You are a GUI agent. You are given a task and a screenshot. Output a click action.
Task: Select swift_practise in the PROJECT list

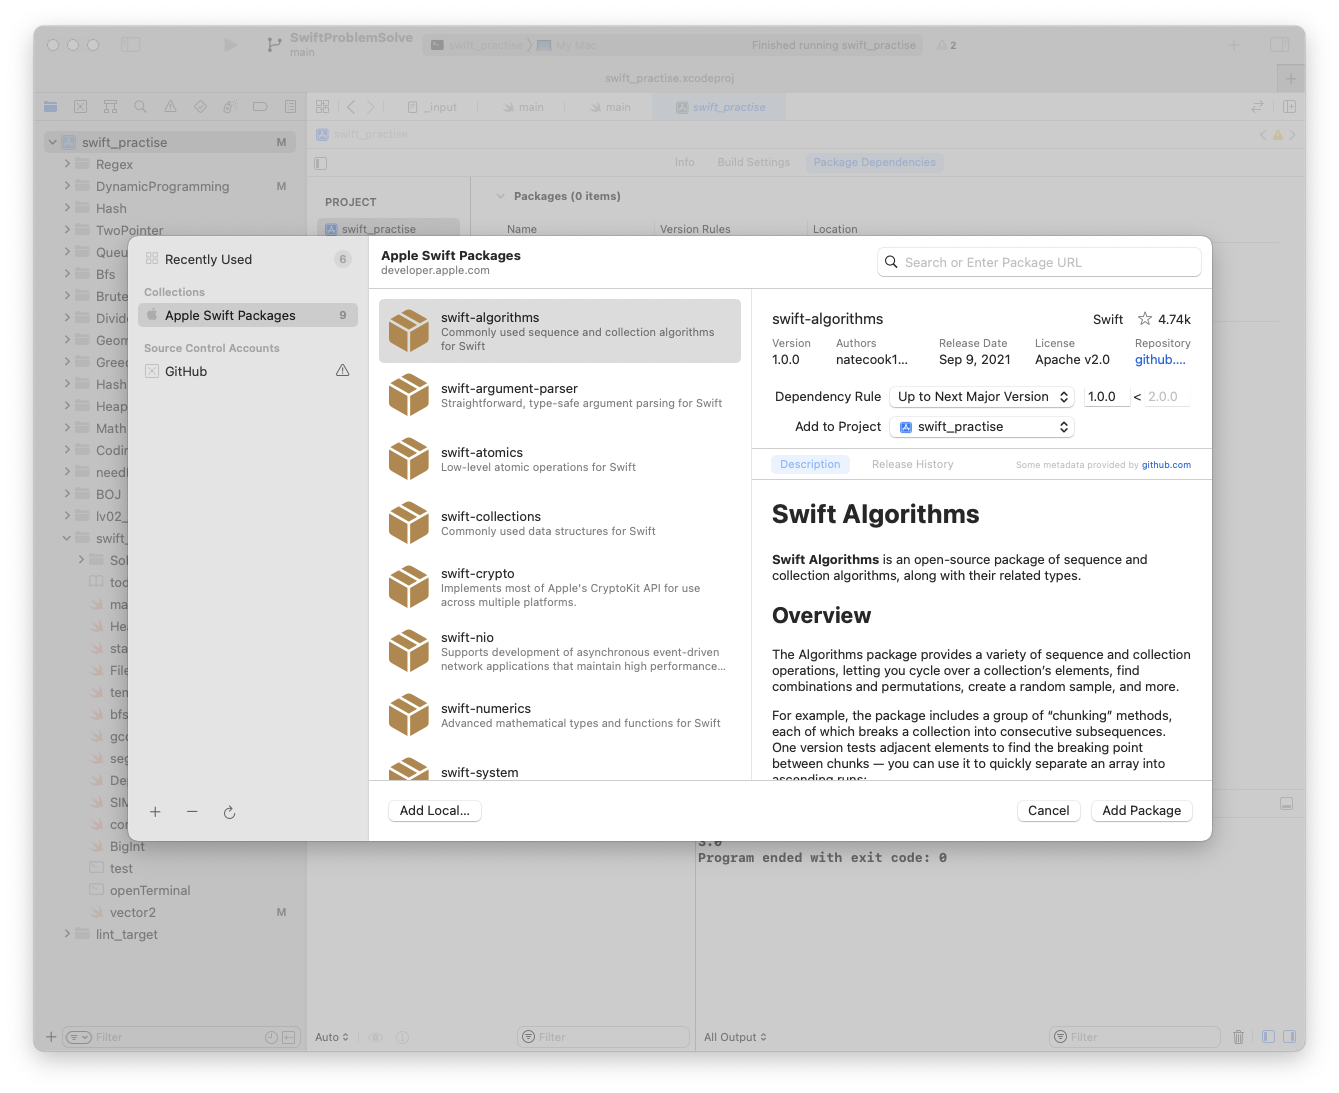pos(388,229)
